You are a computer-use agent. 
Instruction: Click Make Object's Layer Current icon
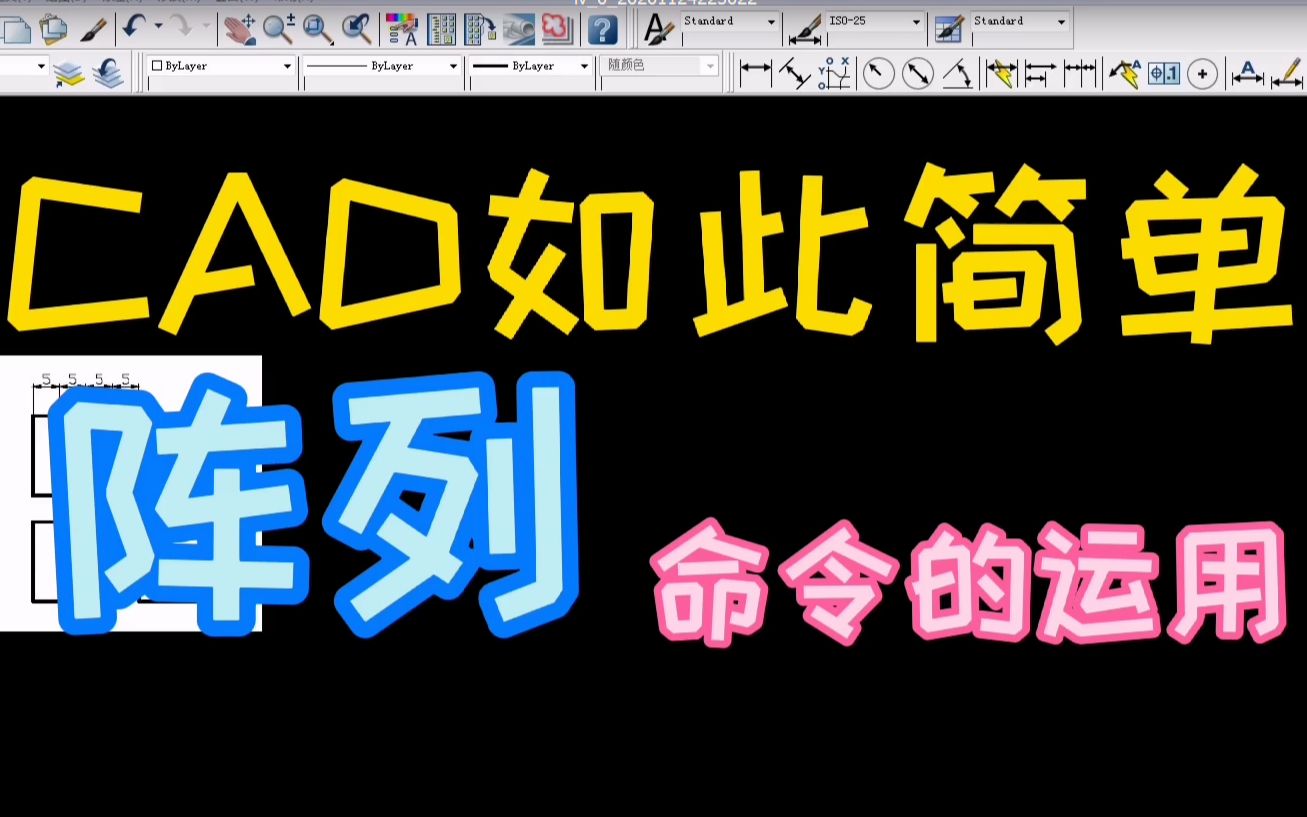[x=69, y=73]
